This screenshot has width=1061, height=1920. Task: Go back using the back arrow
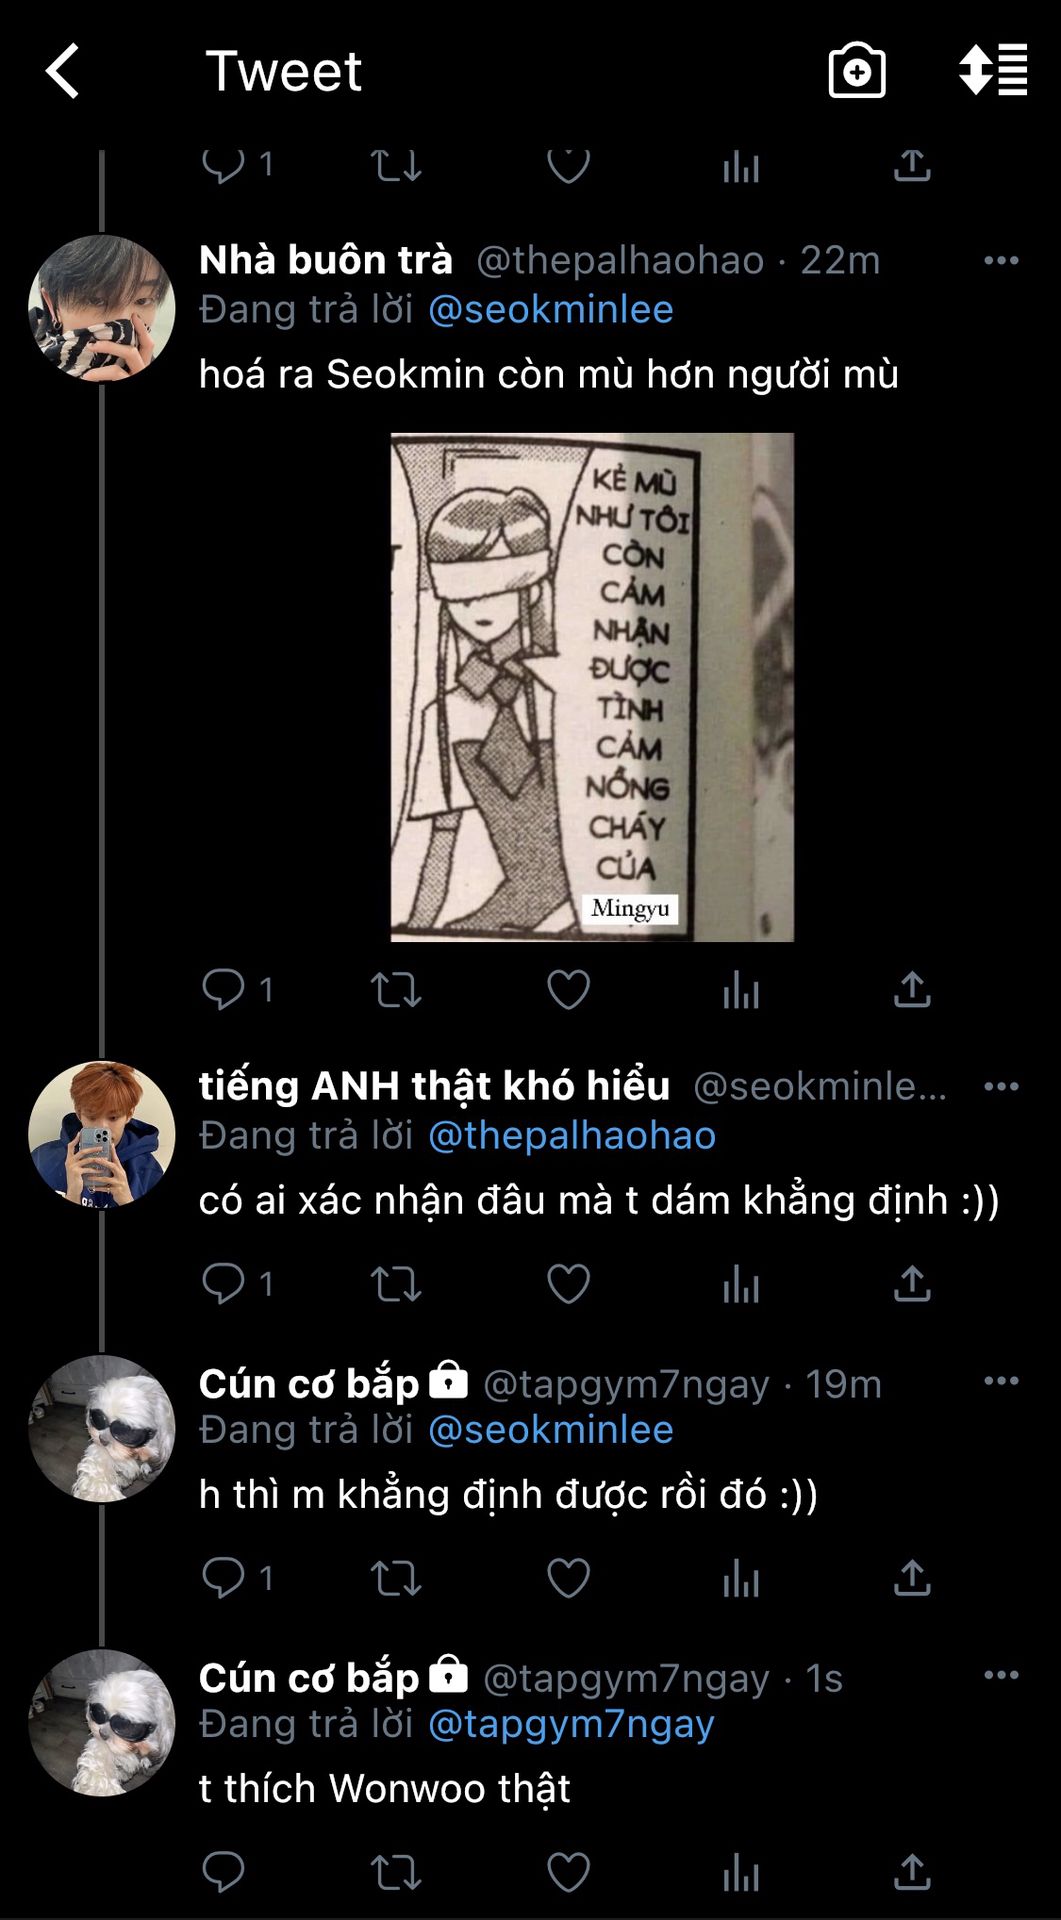tap(63, 71)
